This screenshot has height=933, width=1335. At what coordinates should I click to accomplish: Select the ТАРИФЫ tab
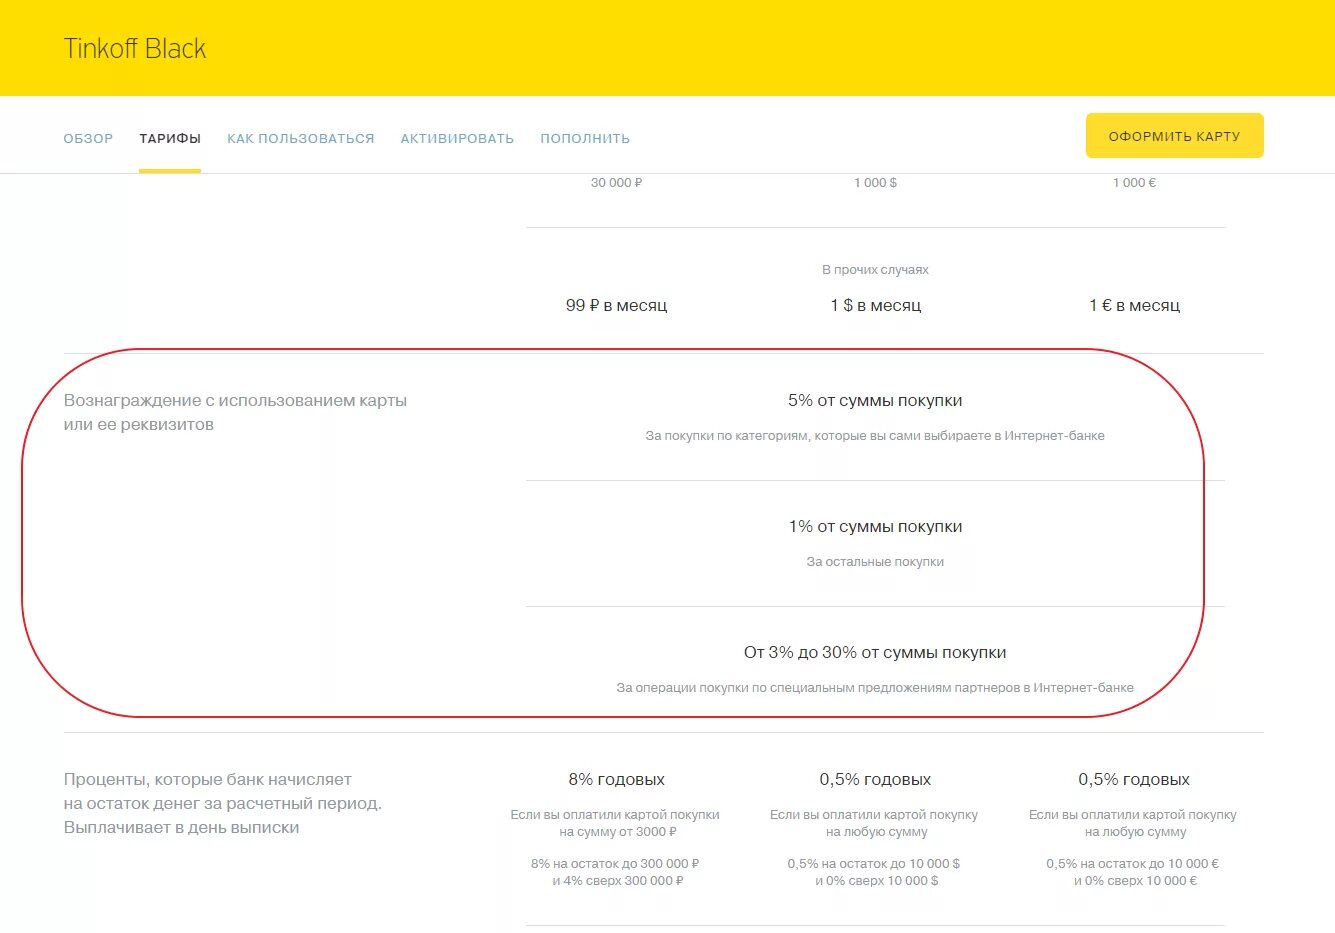click(x=170, y=139)
